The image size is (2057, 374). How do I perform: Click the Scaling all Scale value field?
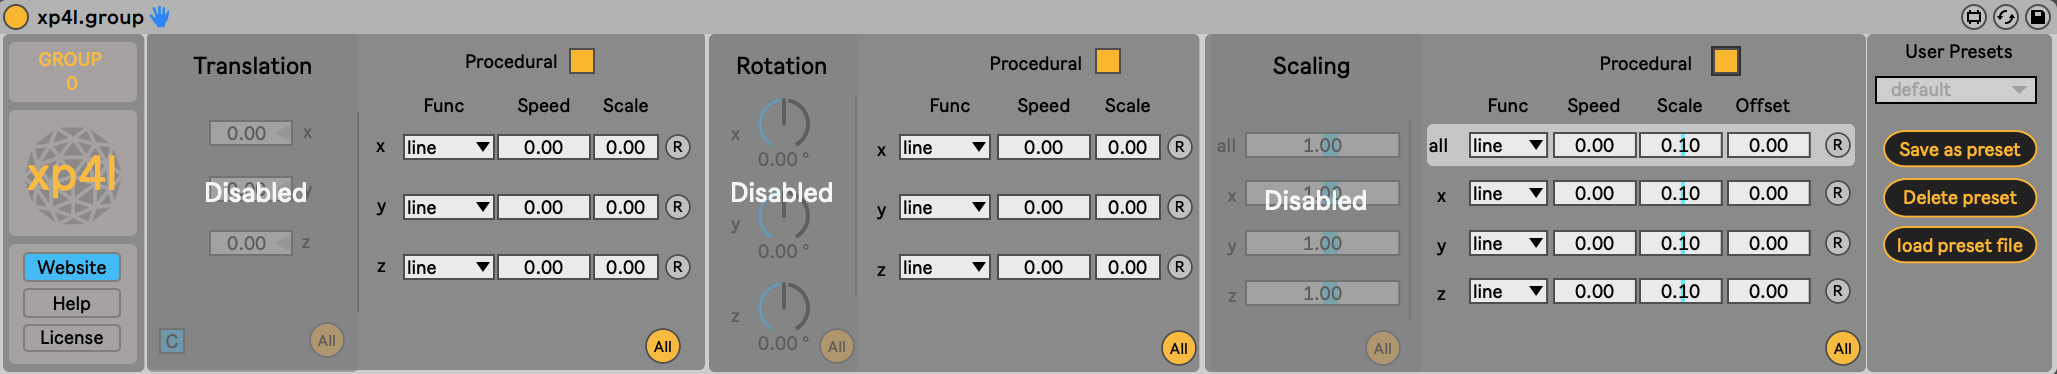pyautogui.click(x=1681, y=145)
